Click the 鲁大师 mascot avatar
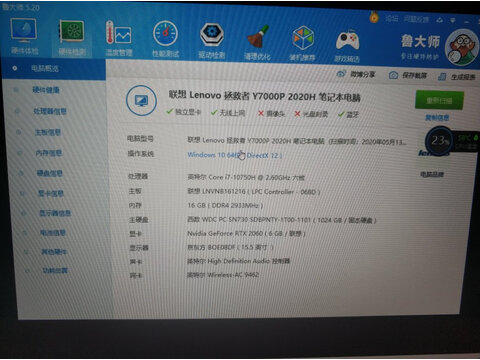This screenshot has height=360, width=480. click(x=462, y=47)
